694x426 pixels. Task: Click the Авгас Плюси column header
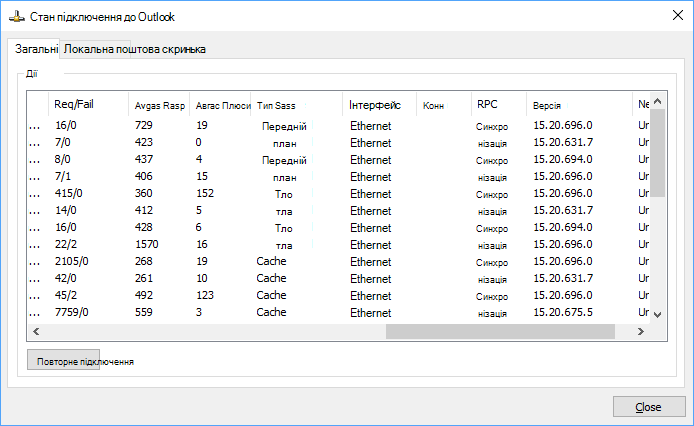(220, 105)
